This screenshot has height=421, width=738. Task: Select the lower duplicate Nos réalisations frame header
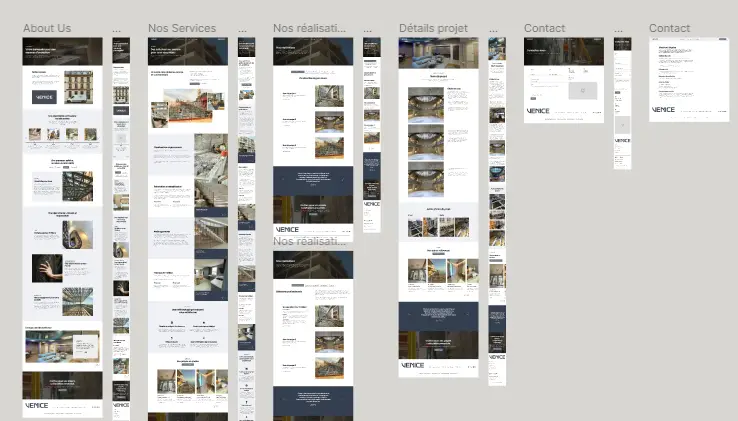pyautogui.click(x=313, y=265)
